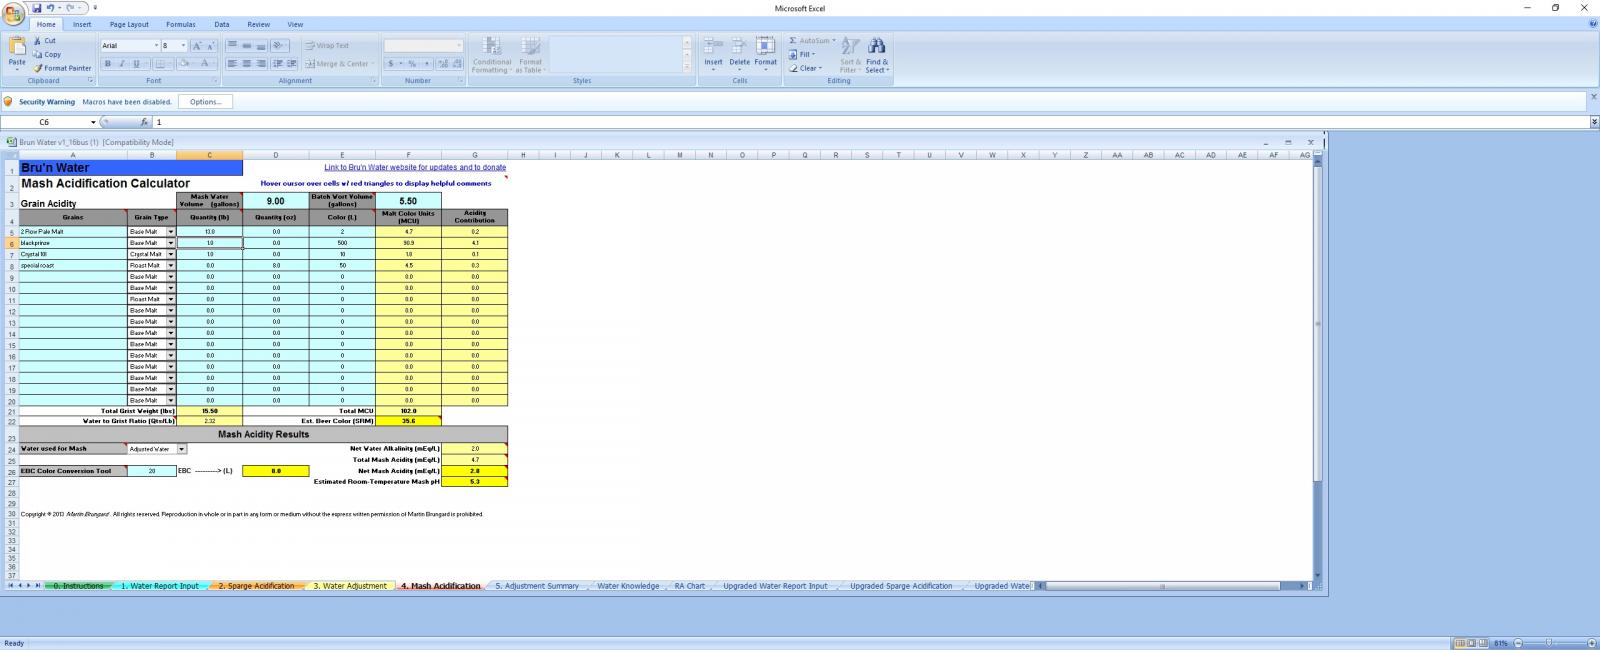
Task: Apply Underline formatting
Action: coord(136,64)
